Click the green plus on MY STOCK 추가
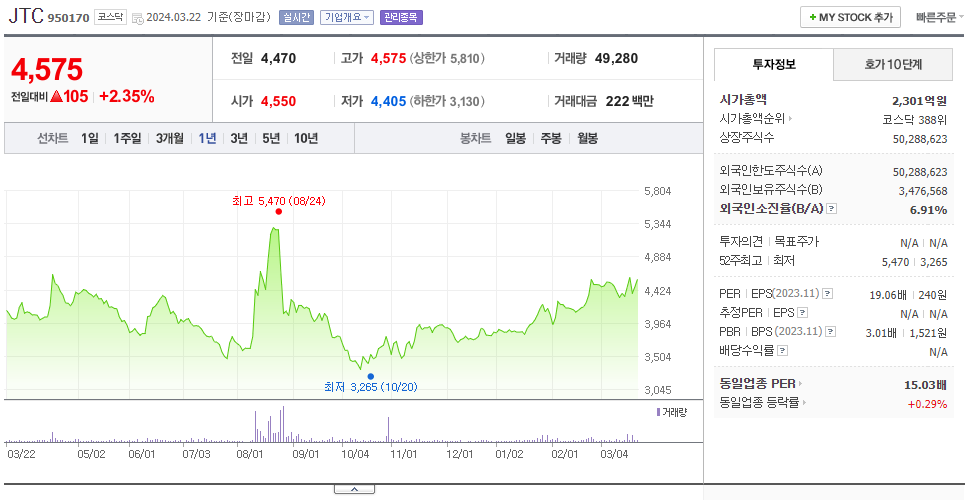Screen dimensions: 968x500 tap(813, 17)
